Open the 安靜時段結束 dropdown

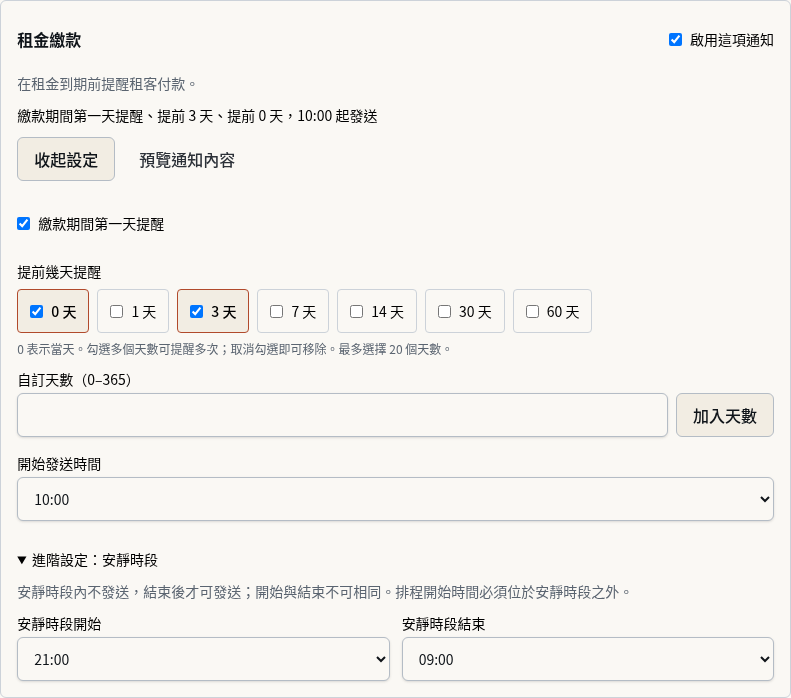pyautogui.click(x=588, y=659)
